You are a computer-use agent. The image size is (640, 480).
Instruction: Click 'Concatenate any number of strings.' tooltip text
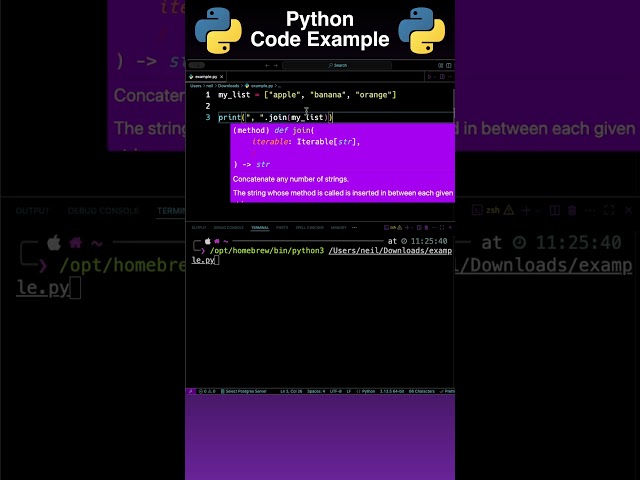point(291,179)
